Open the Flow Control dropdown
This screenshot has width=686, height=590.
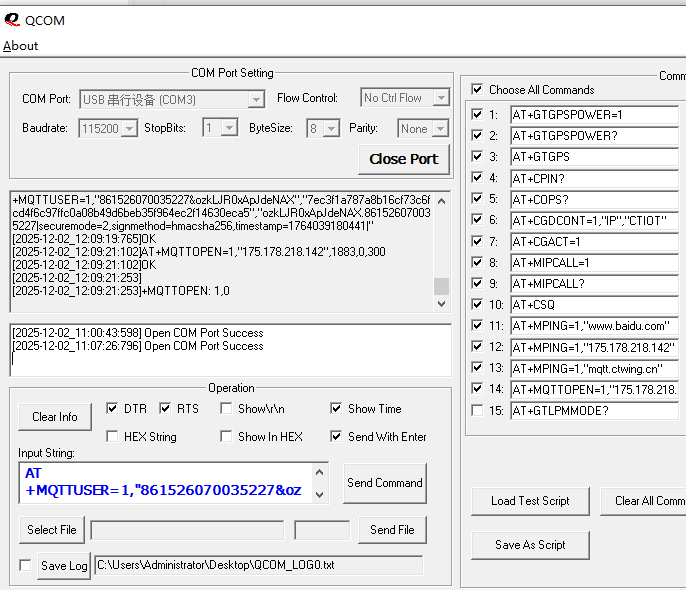[x=441, y=98]
